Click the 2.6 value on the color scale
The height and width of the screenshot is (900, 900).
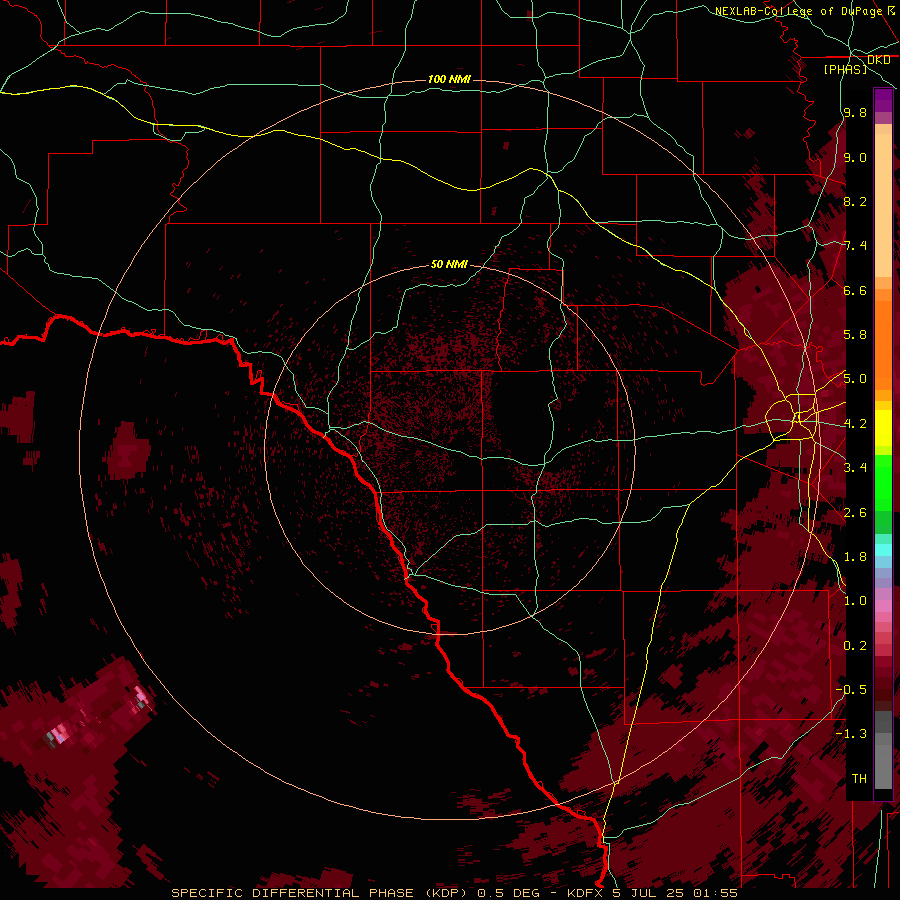(x=855, y=513)
